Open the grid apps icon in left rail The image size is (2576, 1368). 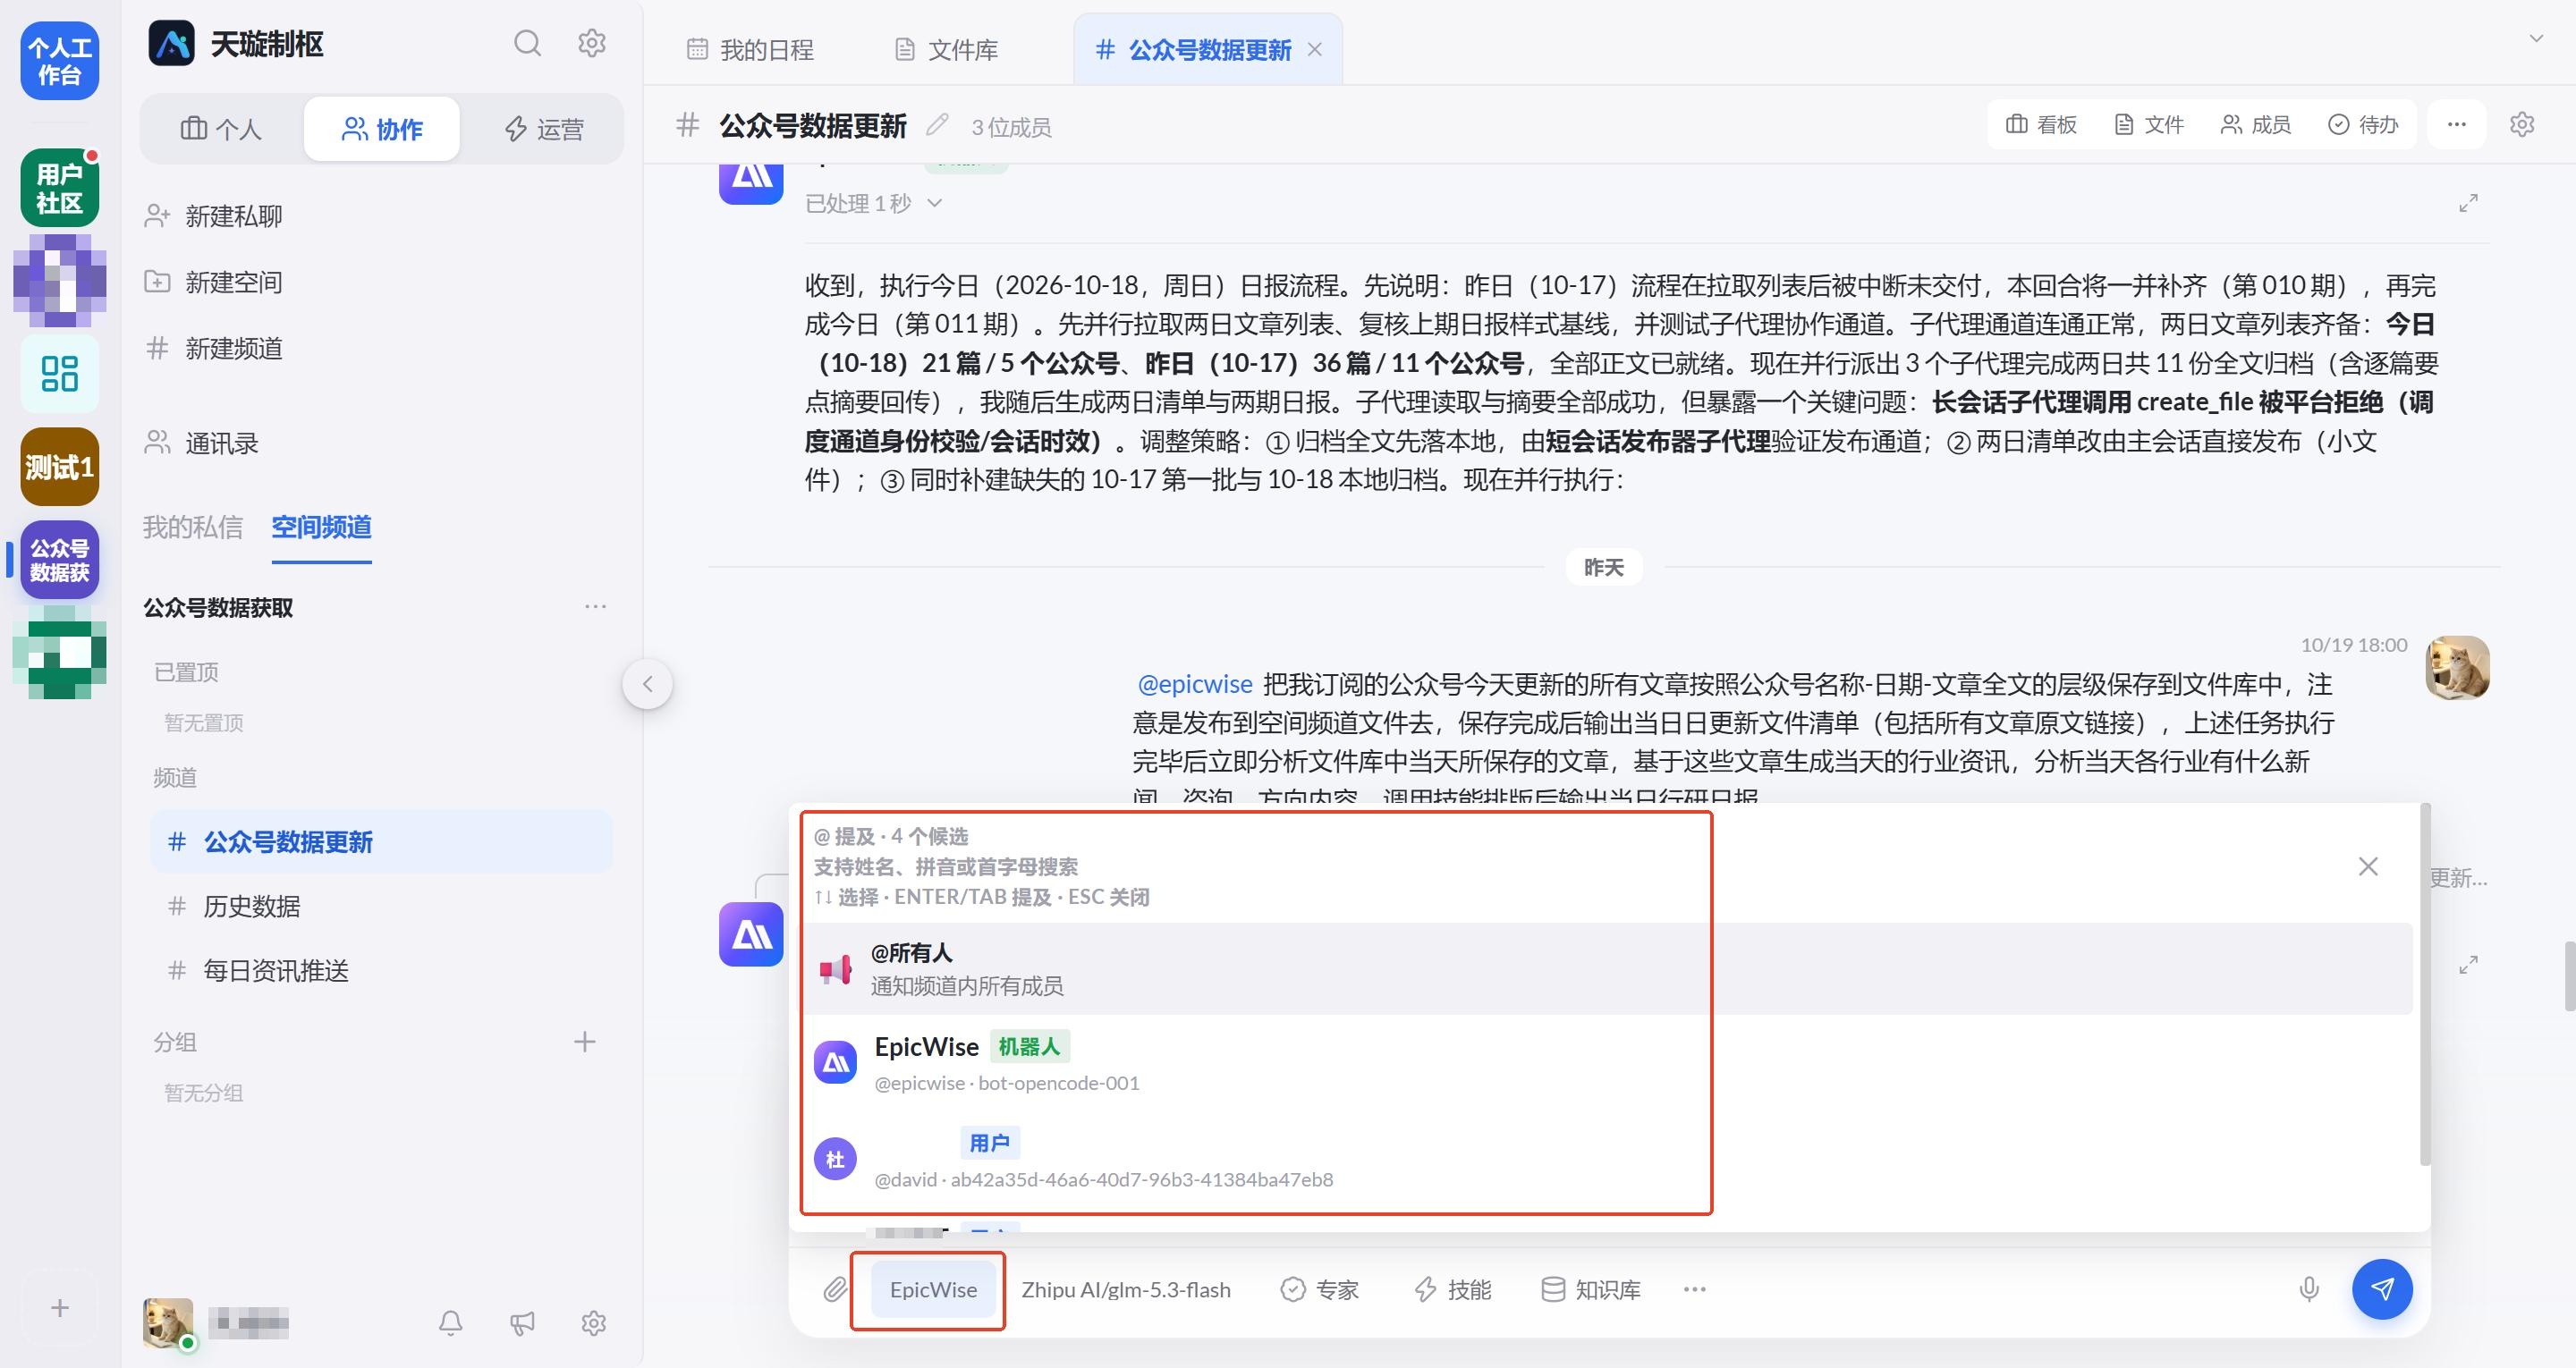[60, 374]
